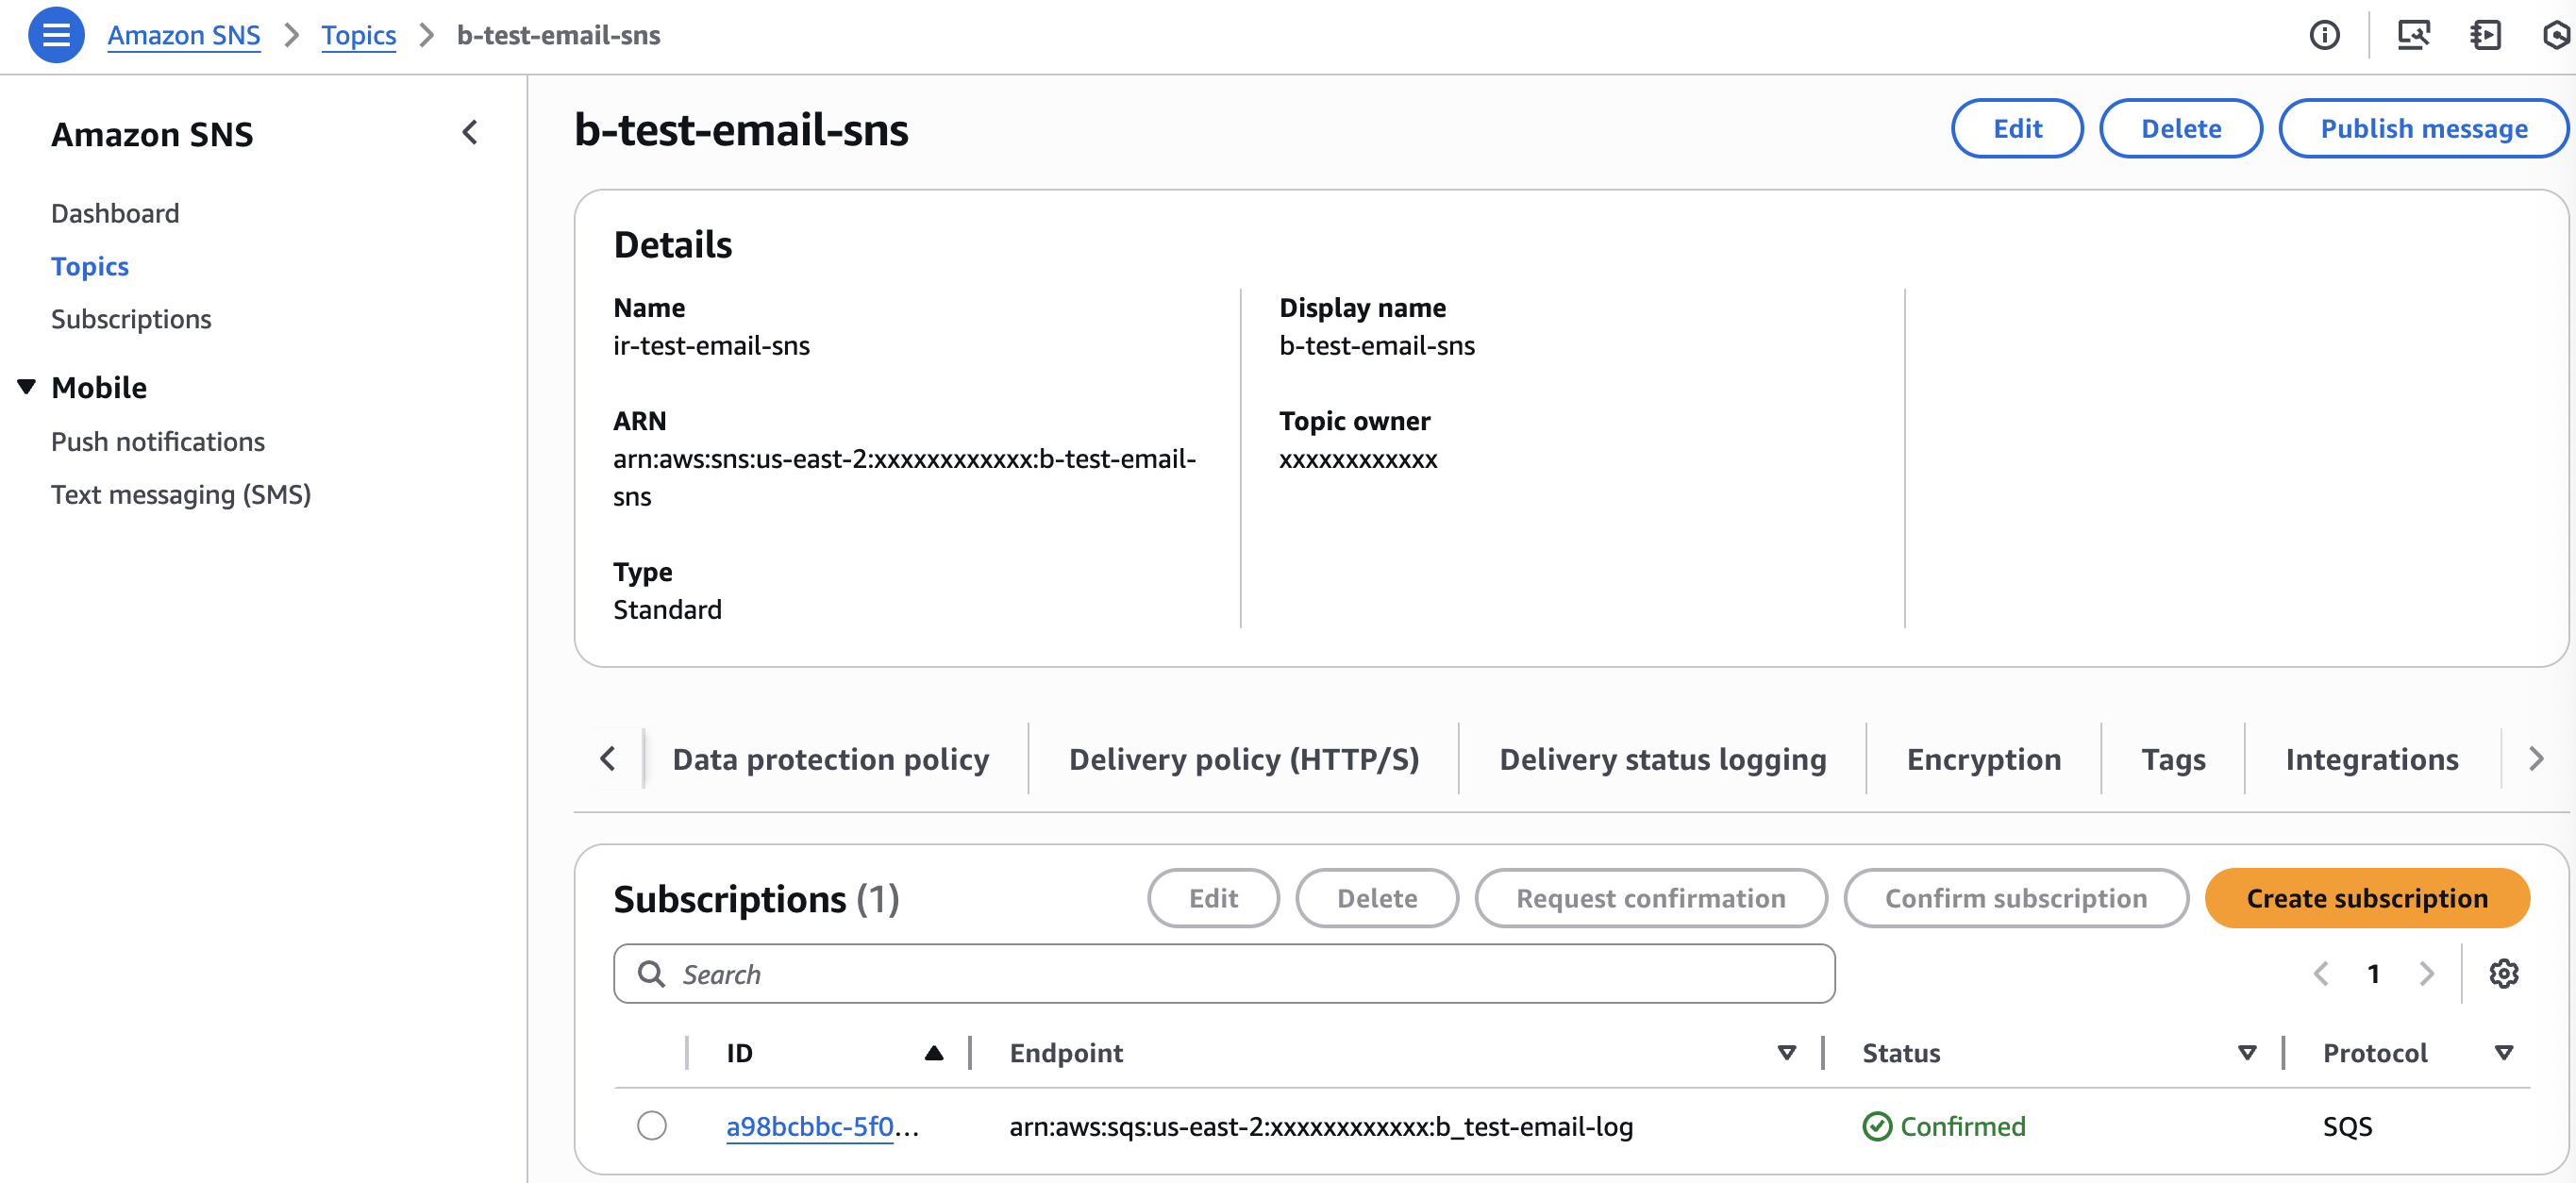
Task: Focus the subscriptions Search field
Action: 1224,973
